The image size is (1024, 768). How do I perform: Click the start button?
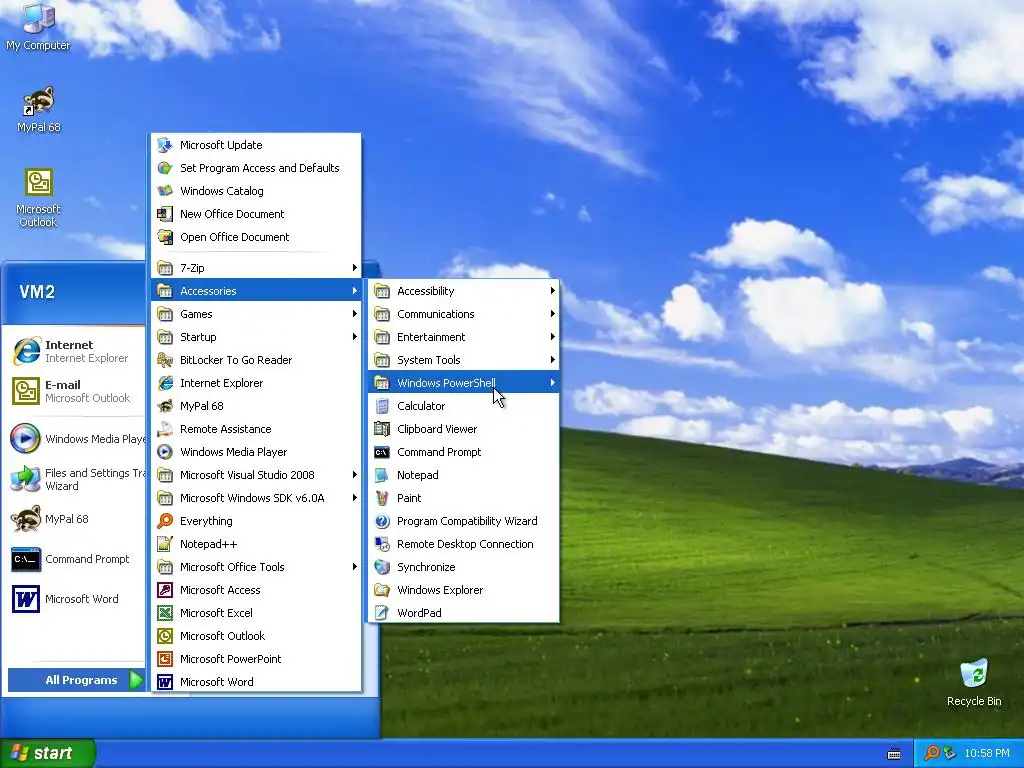(x=48, y=753)
